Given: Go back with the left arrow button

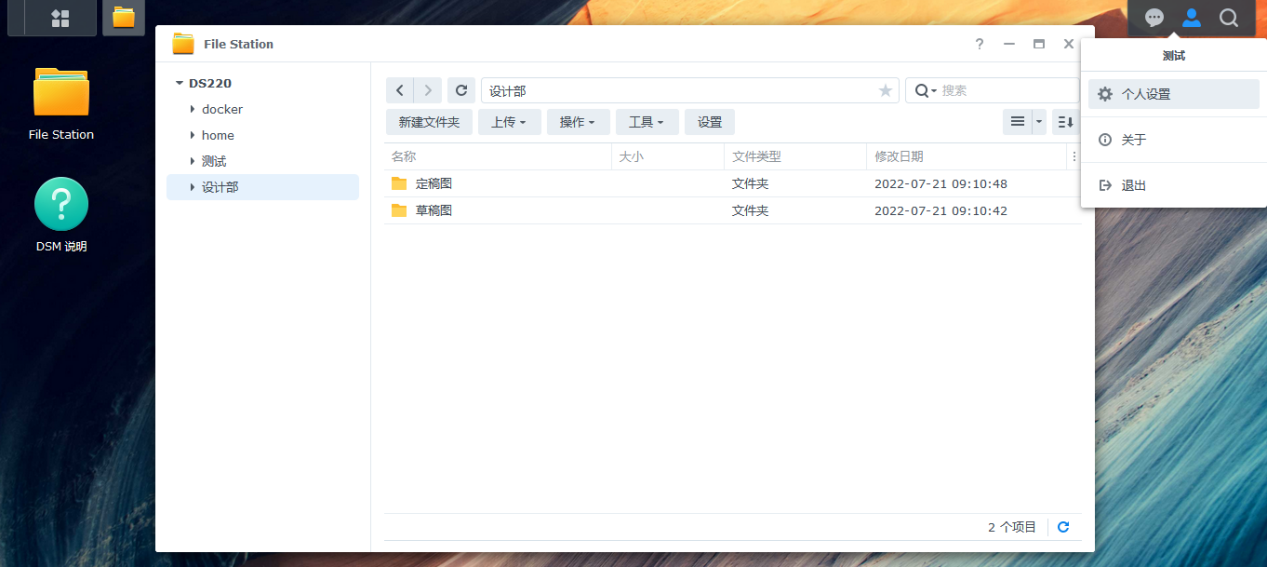Looking at the screenshot, I should (x=400, y=90).
